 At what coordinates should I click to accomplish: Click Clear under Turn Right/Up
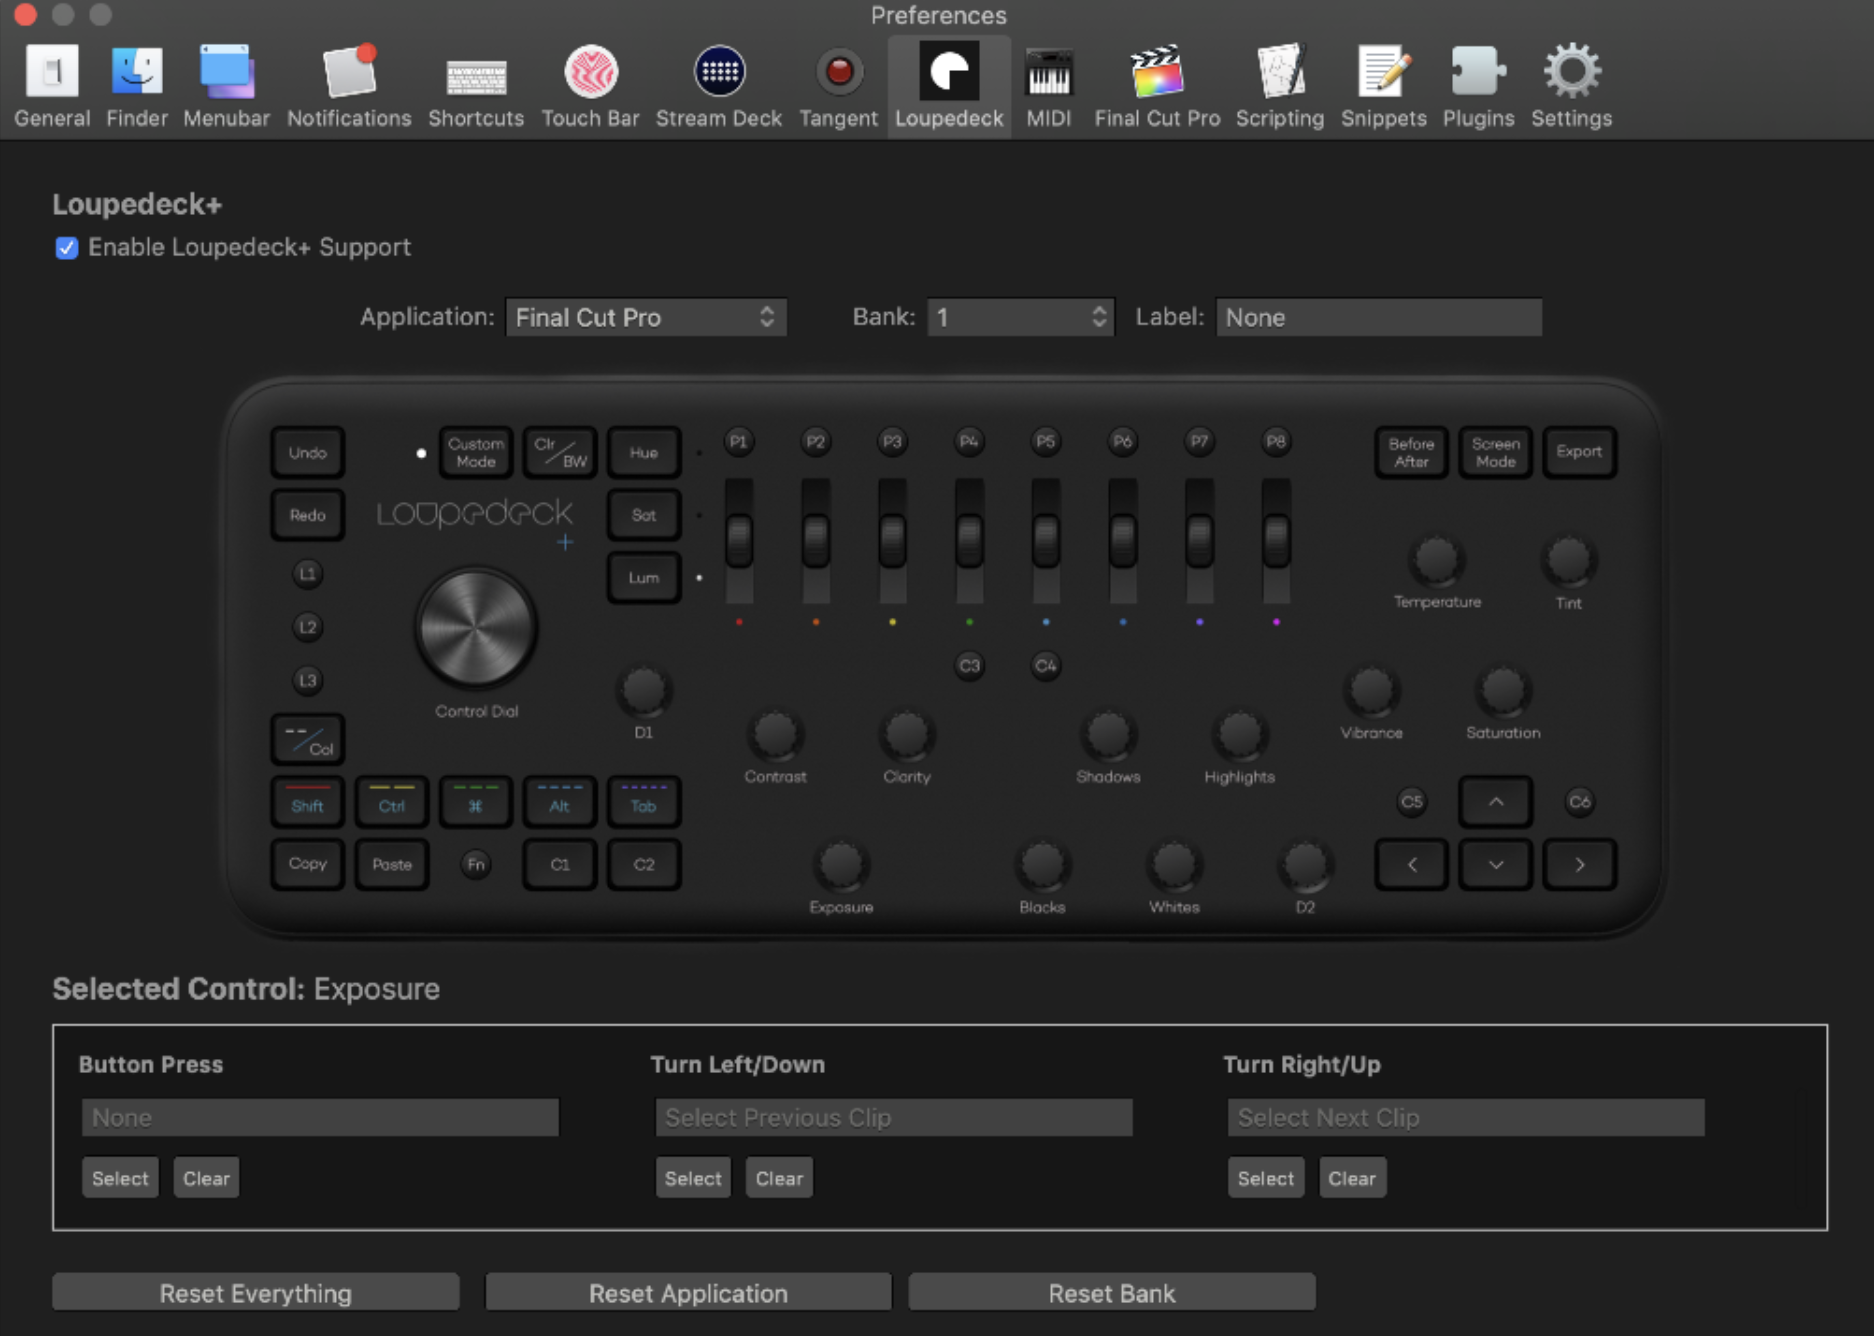[x=1352, y=1178]
